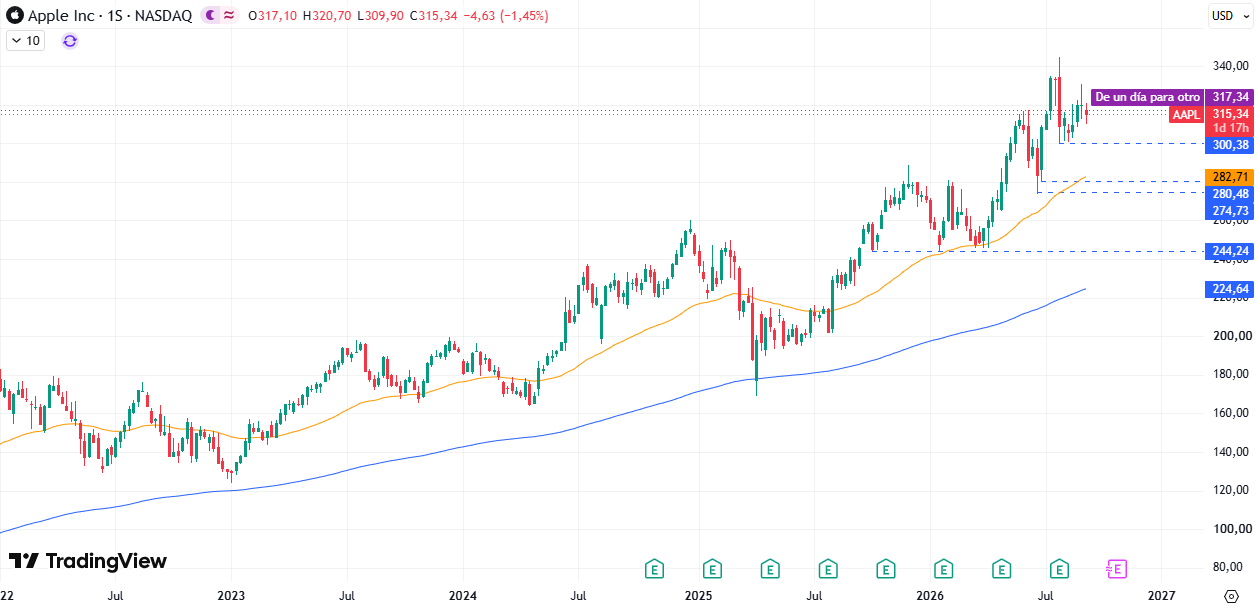
Task: Click the 160,00 price axis label
Action: tap(1230, 413)
